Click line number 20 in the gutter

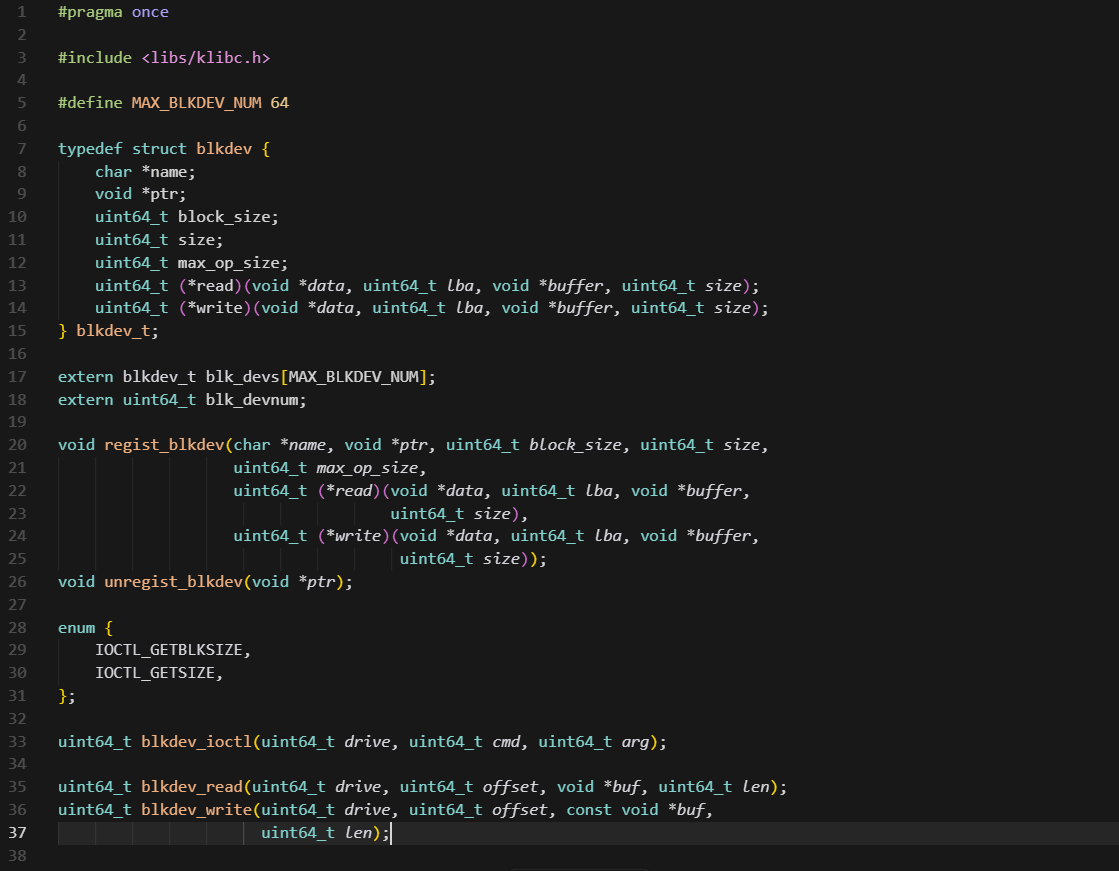pyautogui.click(x=17, y=445)
